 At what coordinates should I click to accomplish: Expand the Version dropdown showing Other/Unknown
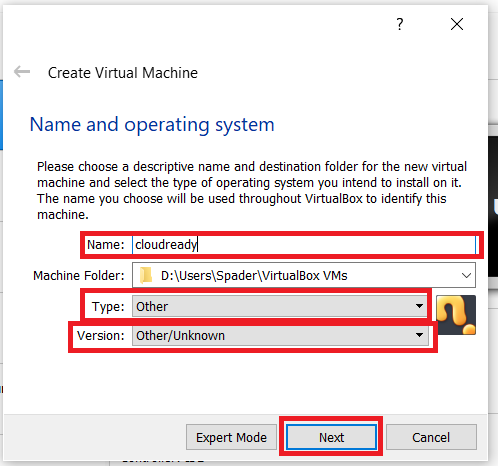tap(280, 335)
